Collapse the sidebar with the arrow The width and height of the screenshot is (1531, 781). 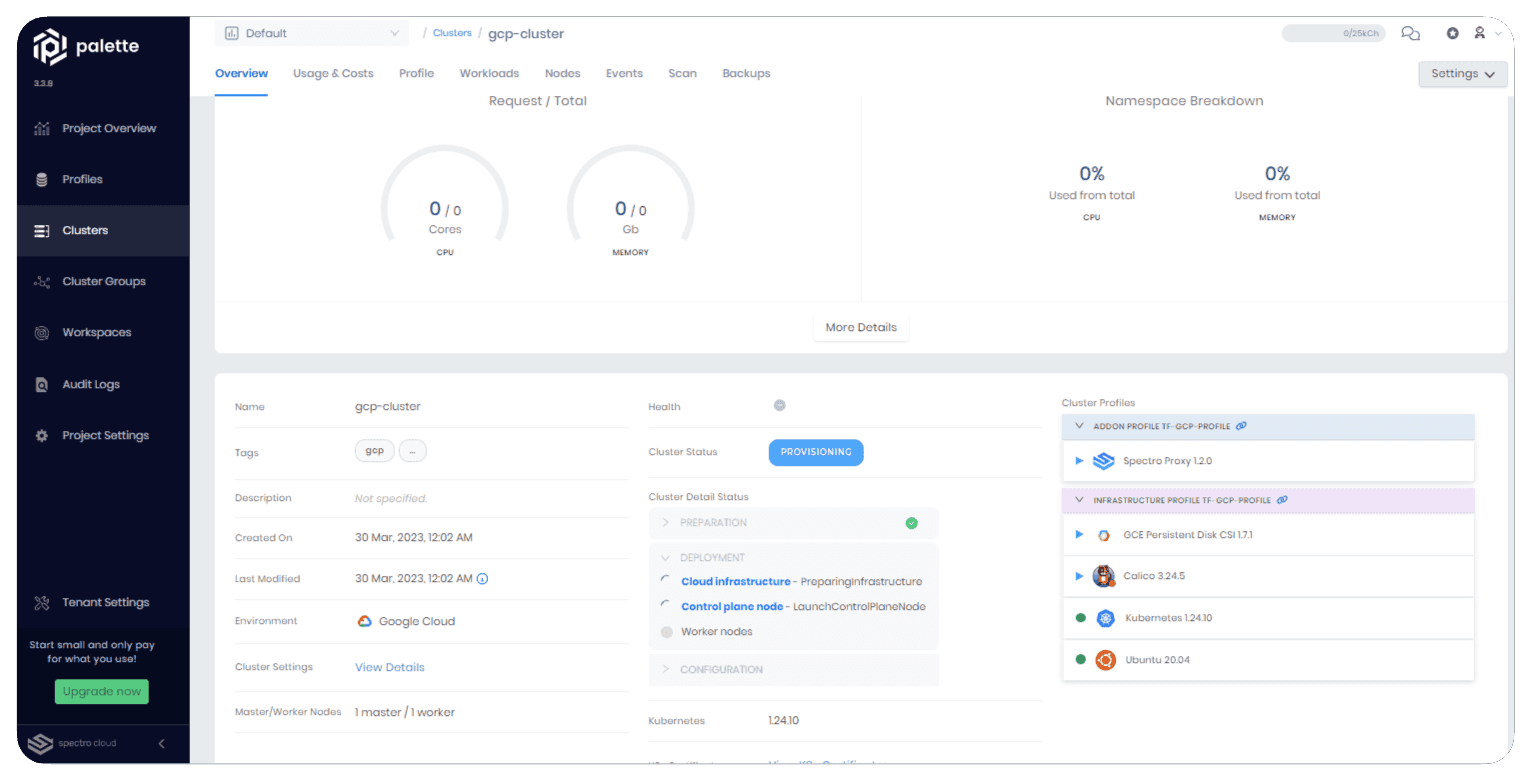click(x=162, y=744)
